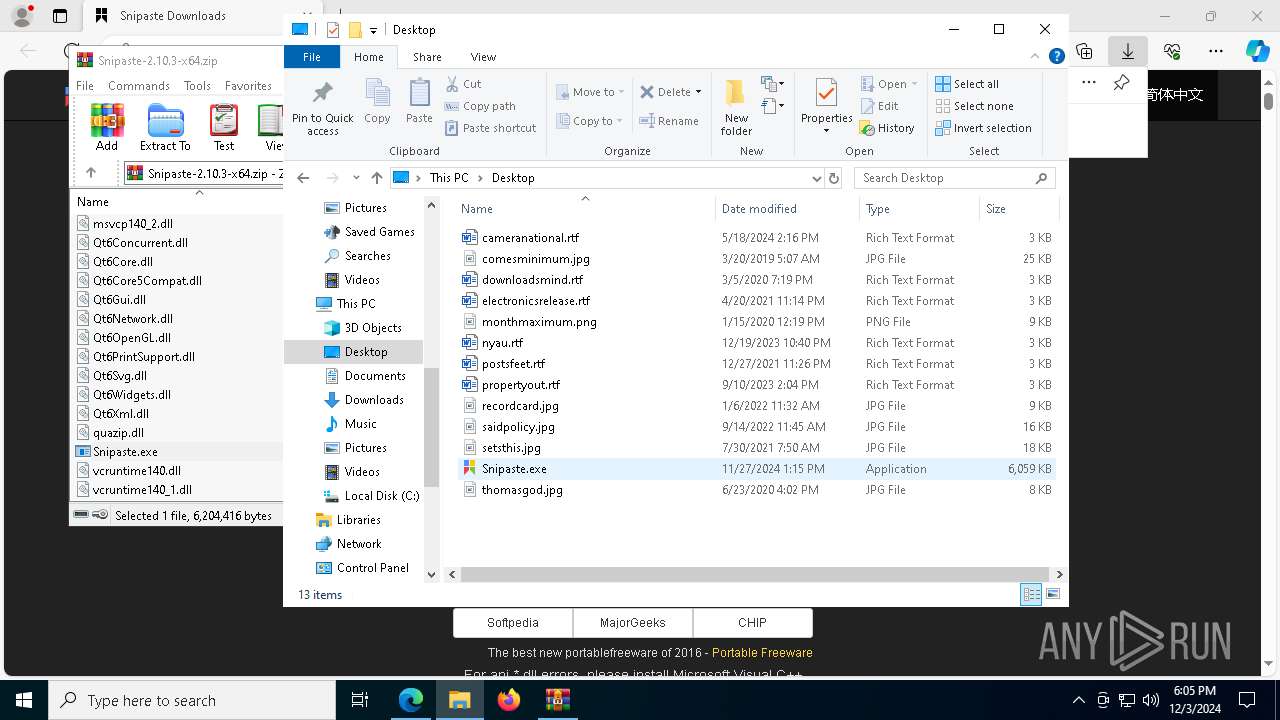The image size is (1280, 720).
Task: Click This PC in address breadcrumb
Action: tap(449, 178)
